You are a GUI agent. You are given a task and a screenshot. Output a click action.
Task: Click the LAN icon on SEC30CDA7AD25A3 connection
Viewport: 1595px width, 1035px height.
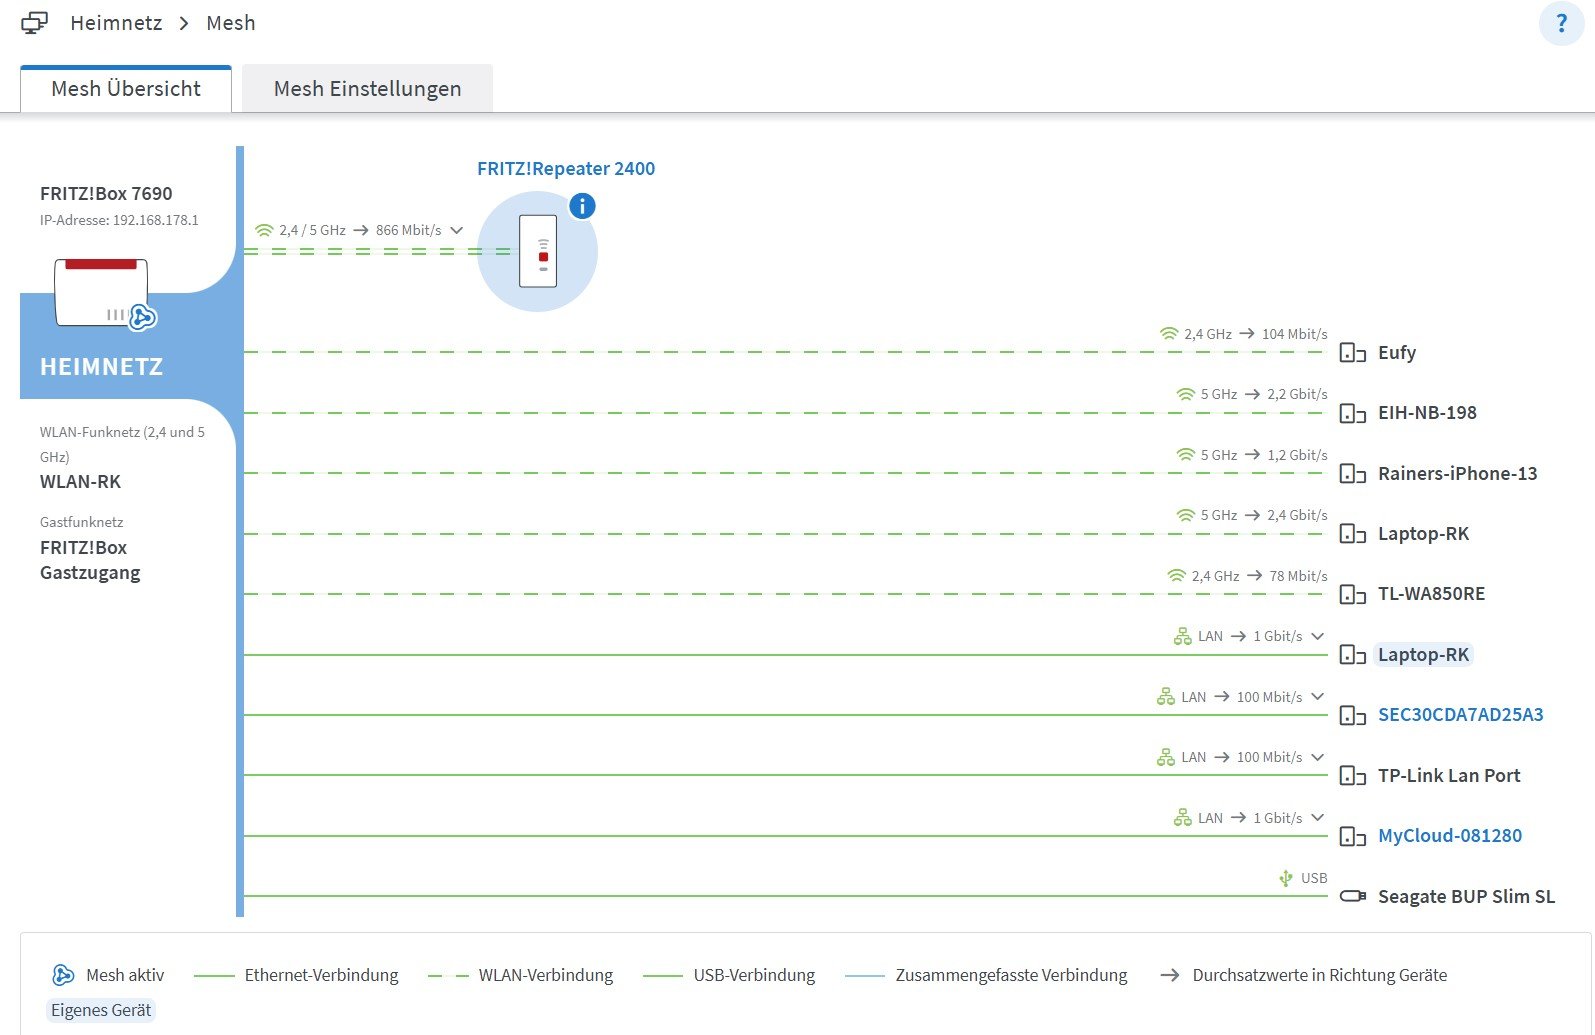point(1166,697)
